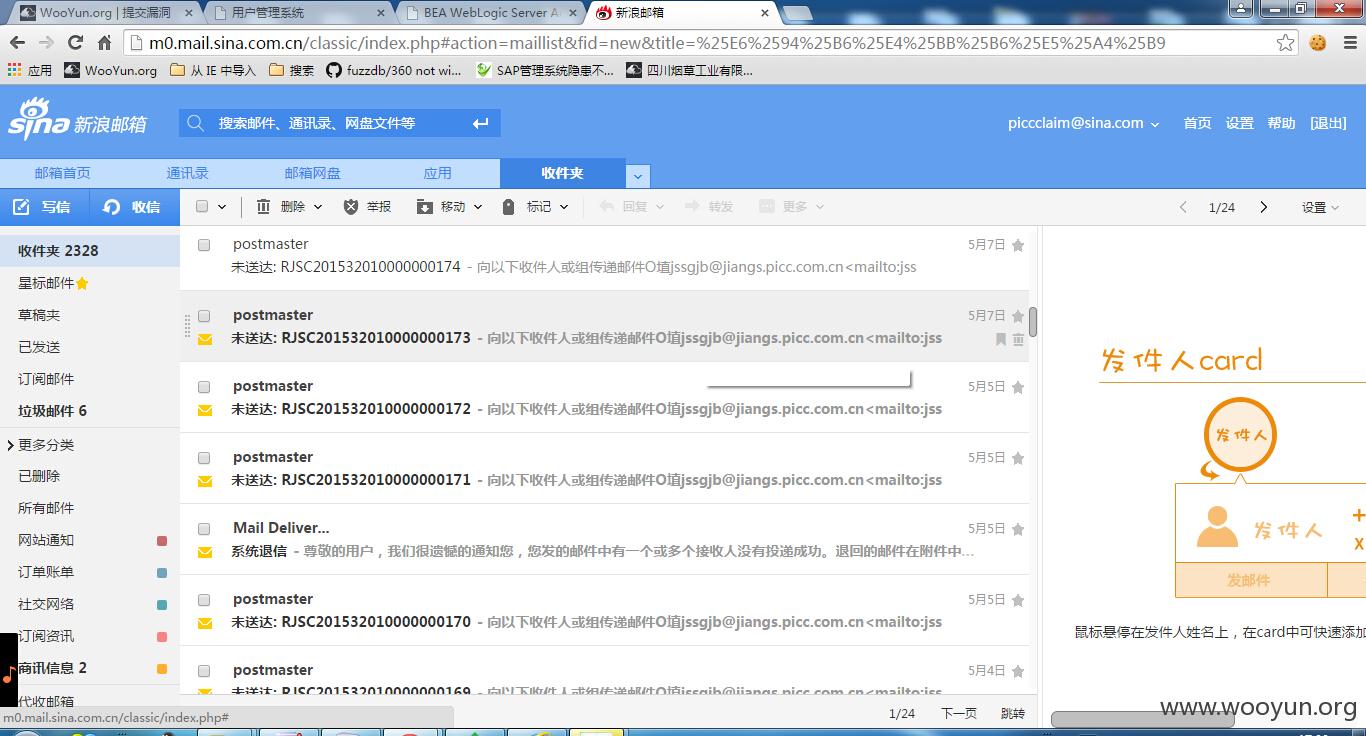Switch to 用户管理系统 browser tab

click(297, 13)
